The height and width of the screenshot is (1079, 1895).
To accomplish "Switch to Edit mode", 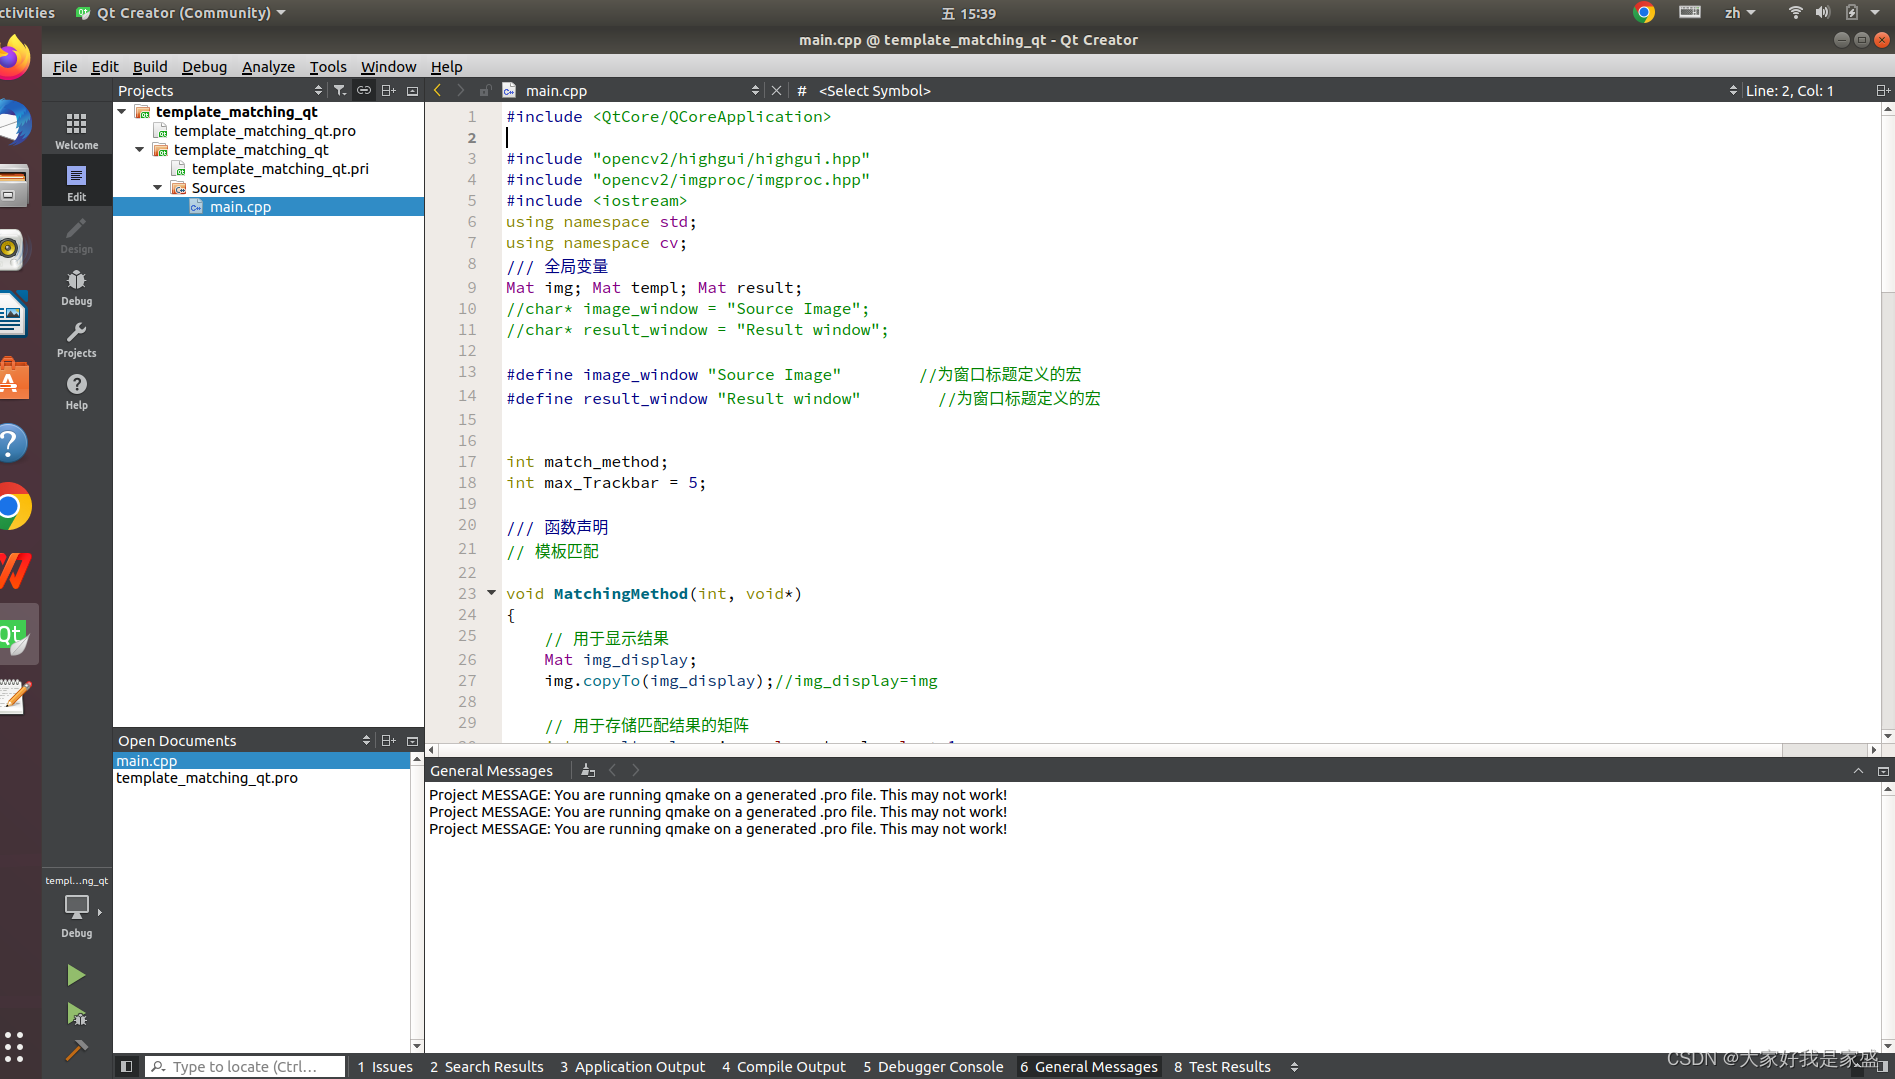I will pos(76,183).
